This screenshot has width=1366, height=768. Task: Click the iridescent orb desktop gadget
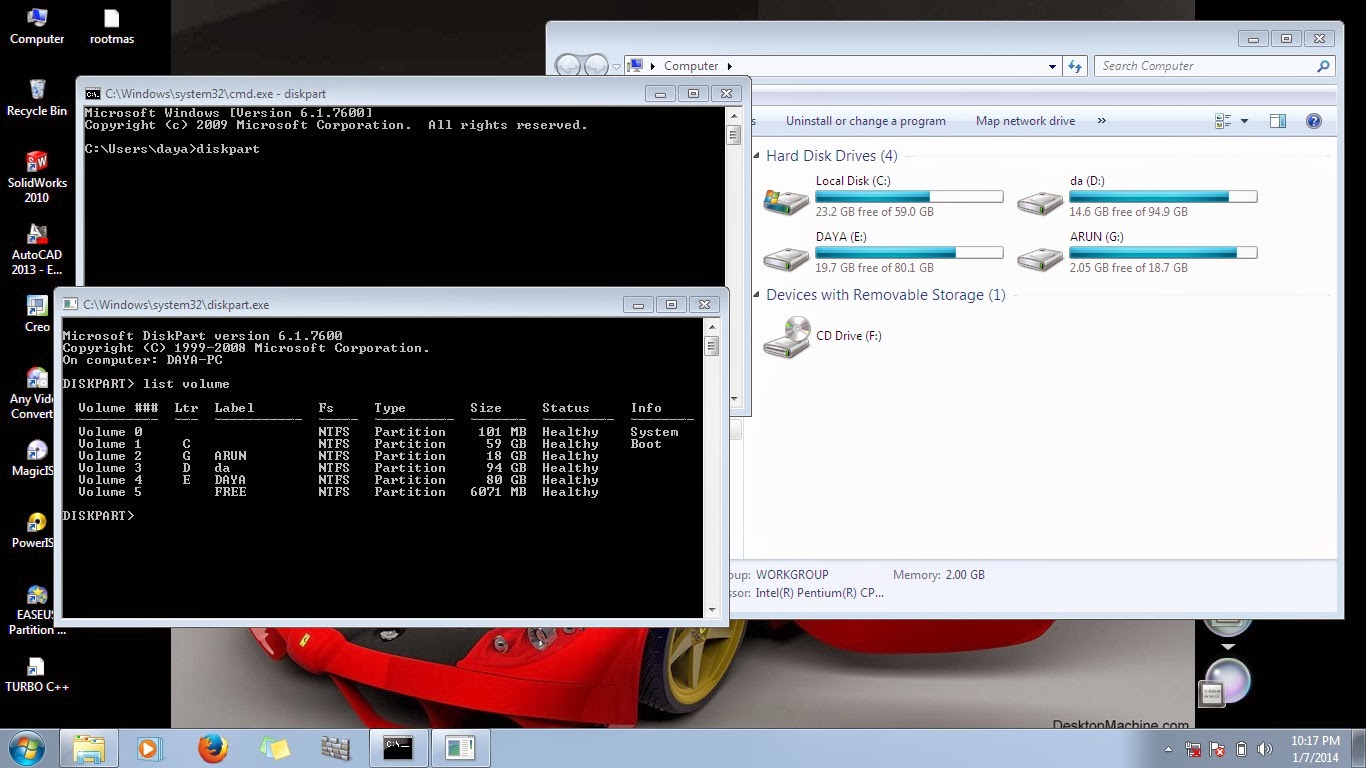pyautogui.click(x=1227, y=679)
